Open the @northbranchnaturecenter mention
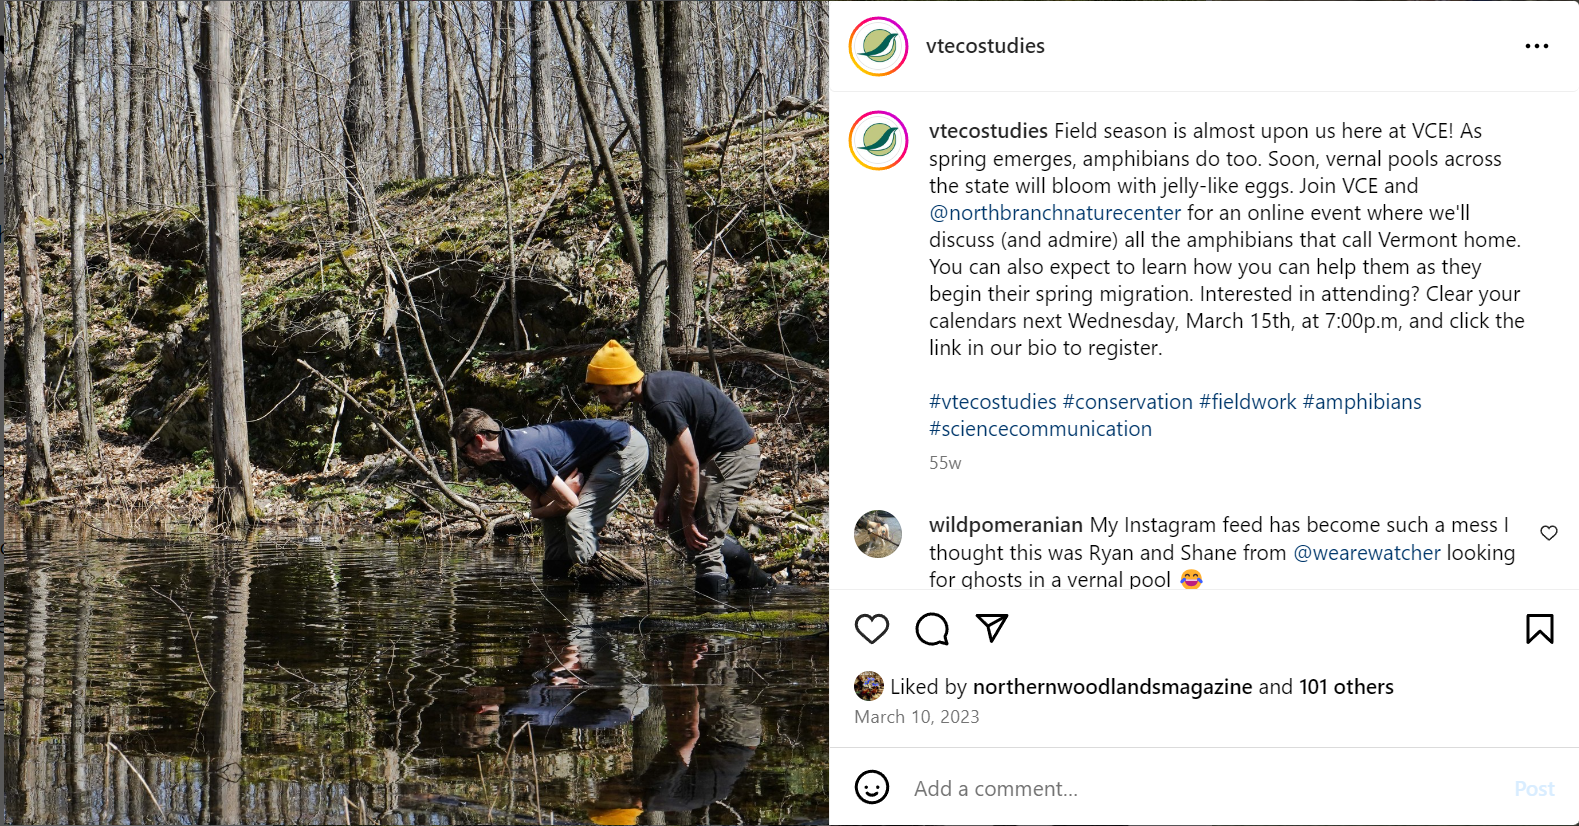 (1055, 213)
